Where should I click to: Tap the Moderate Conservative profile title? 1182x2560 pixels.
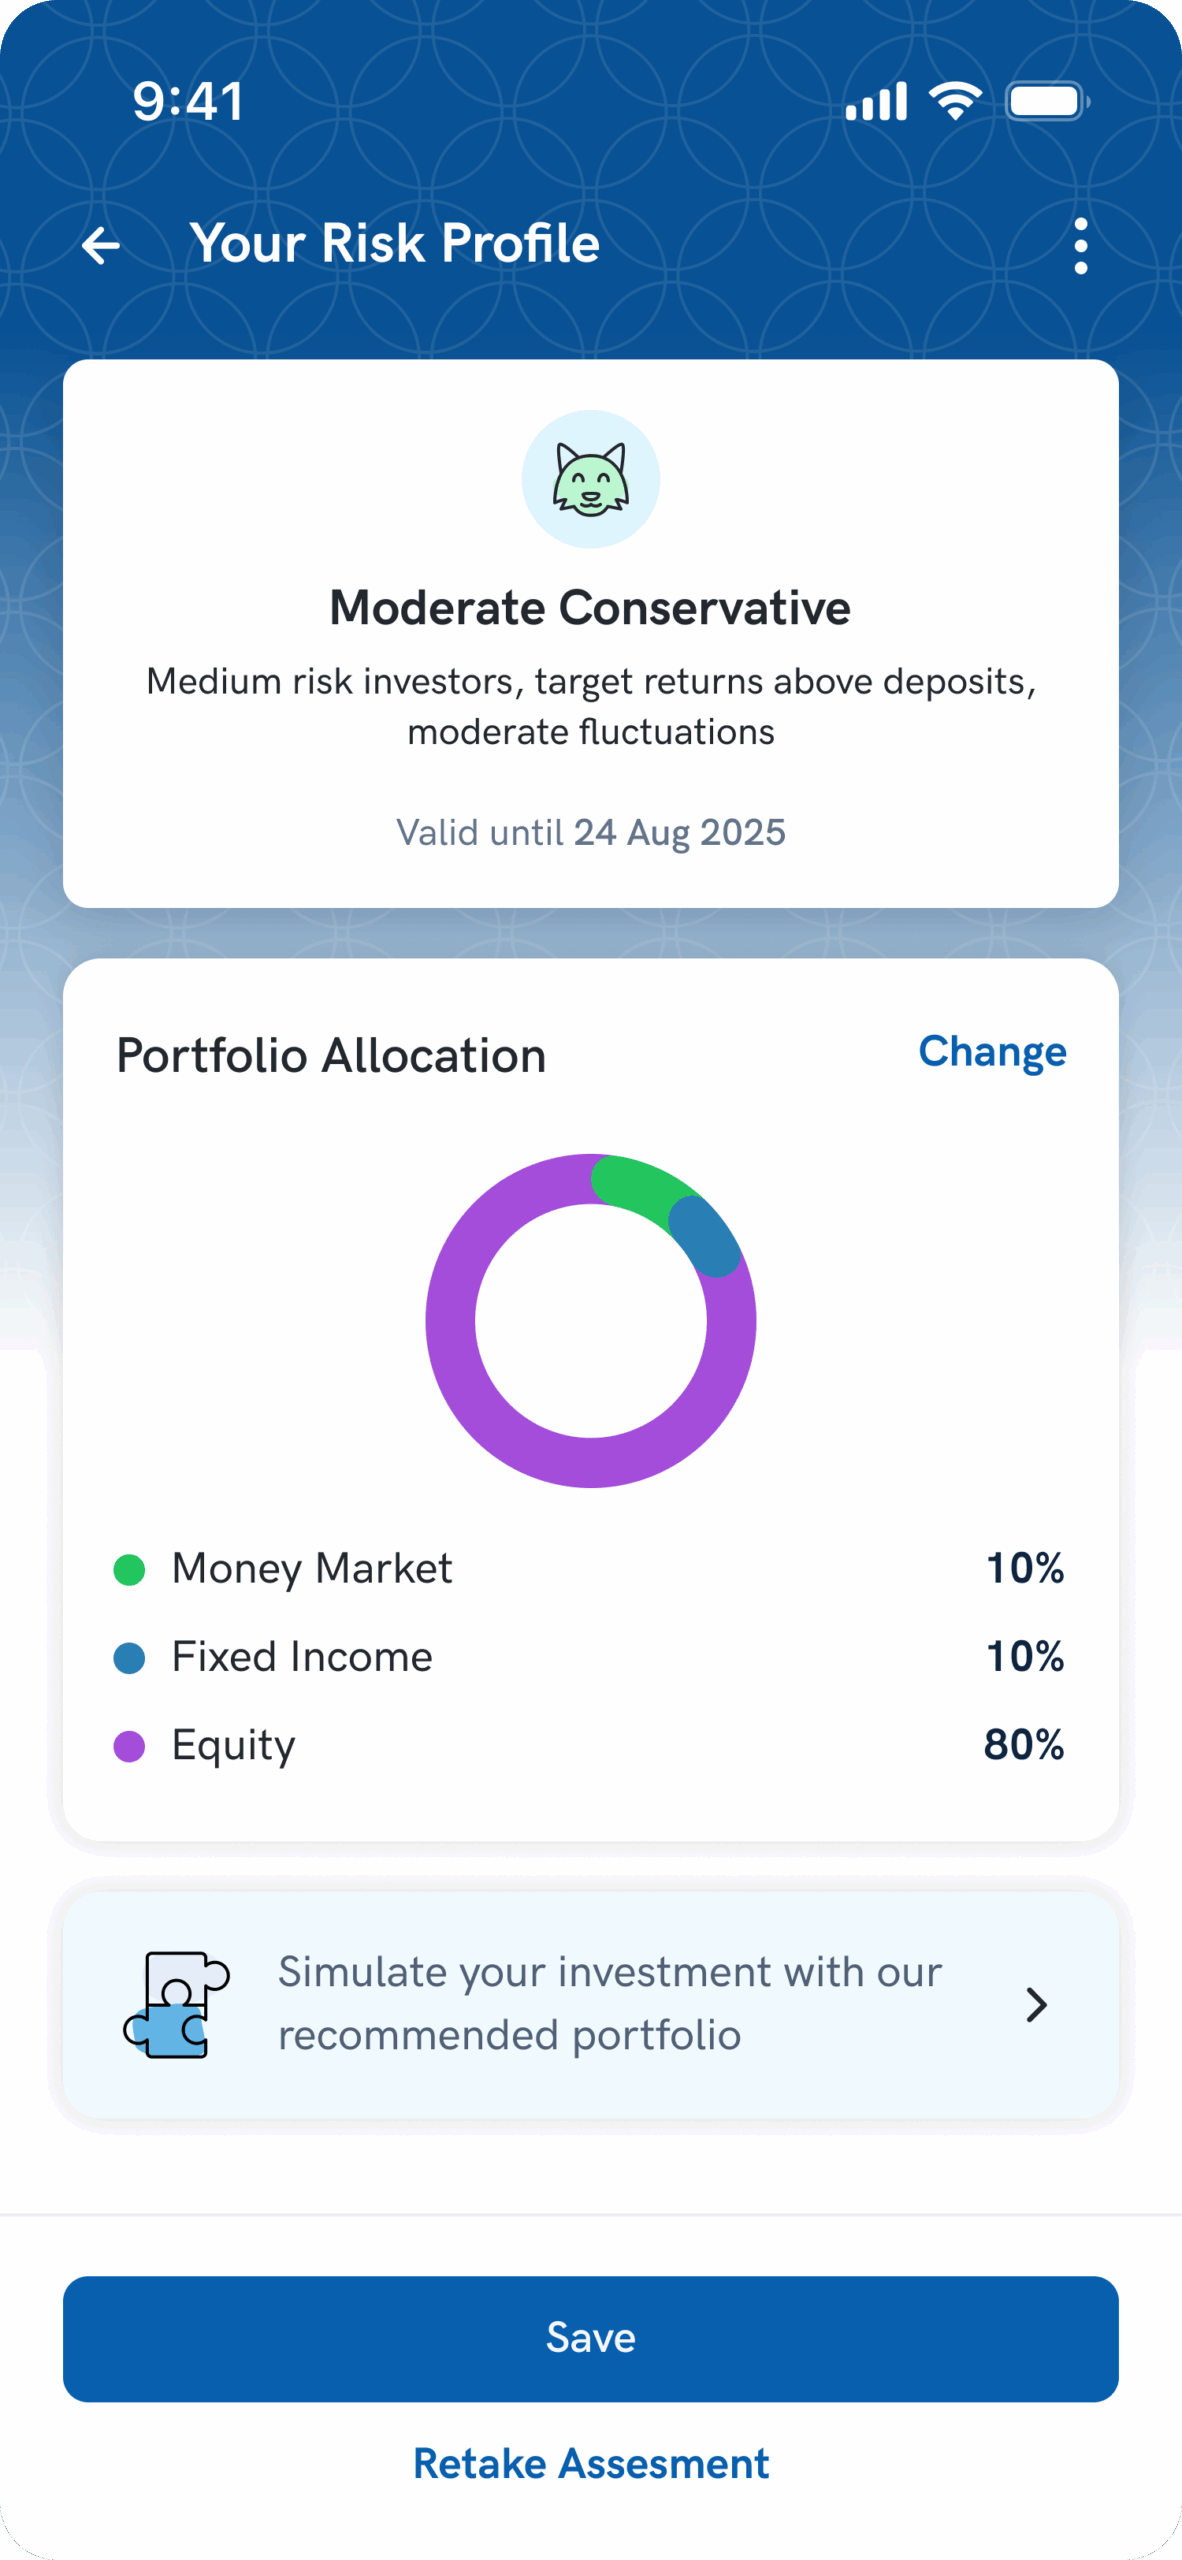(590, 608)
